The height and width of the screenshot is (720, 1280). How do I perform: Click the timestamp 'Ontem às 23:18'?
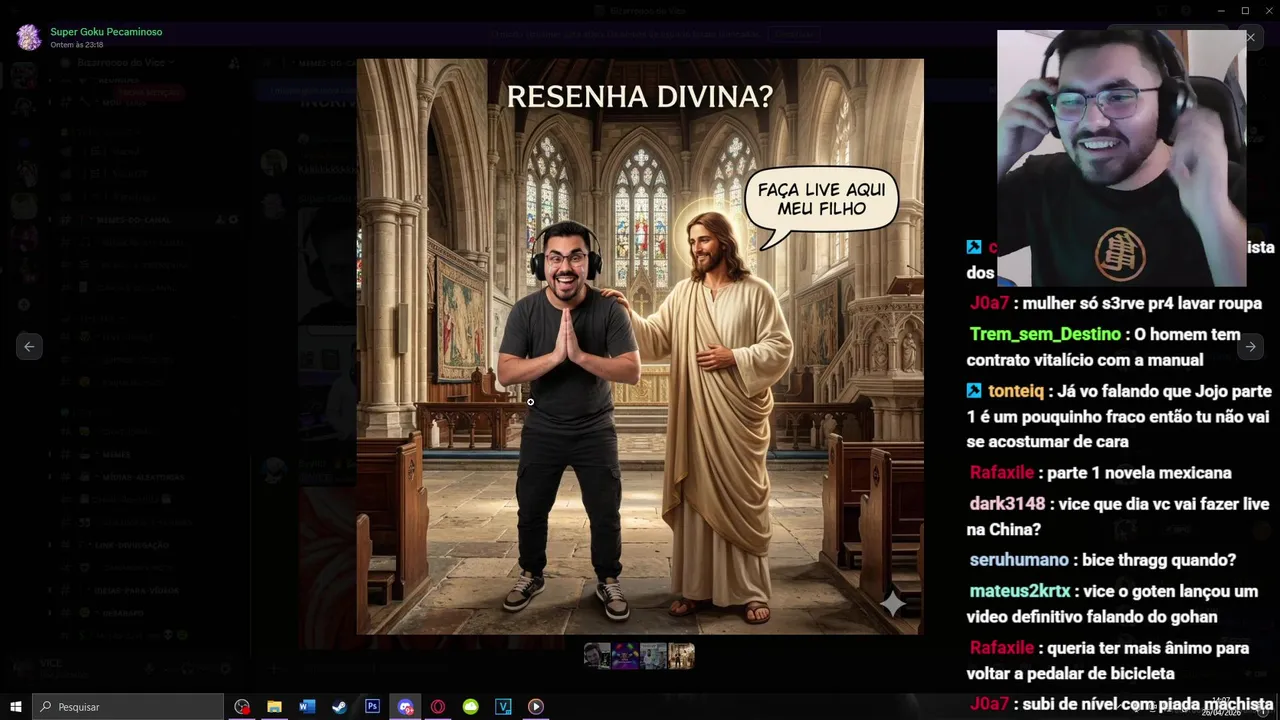(x=77, y=45)
